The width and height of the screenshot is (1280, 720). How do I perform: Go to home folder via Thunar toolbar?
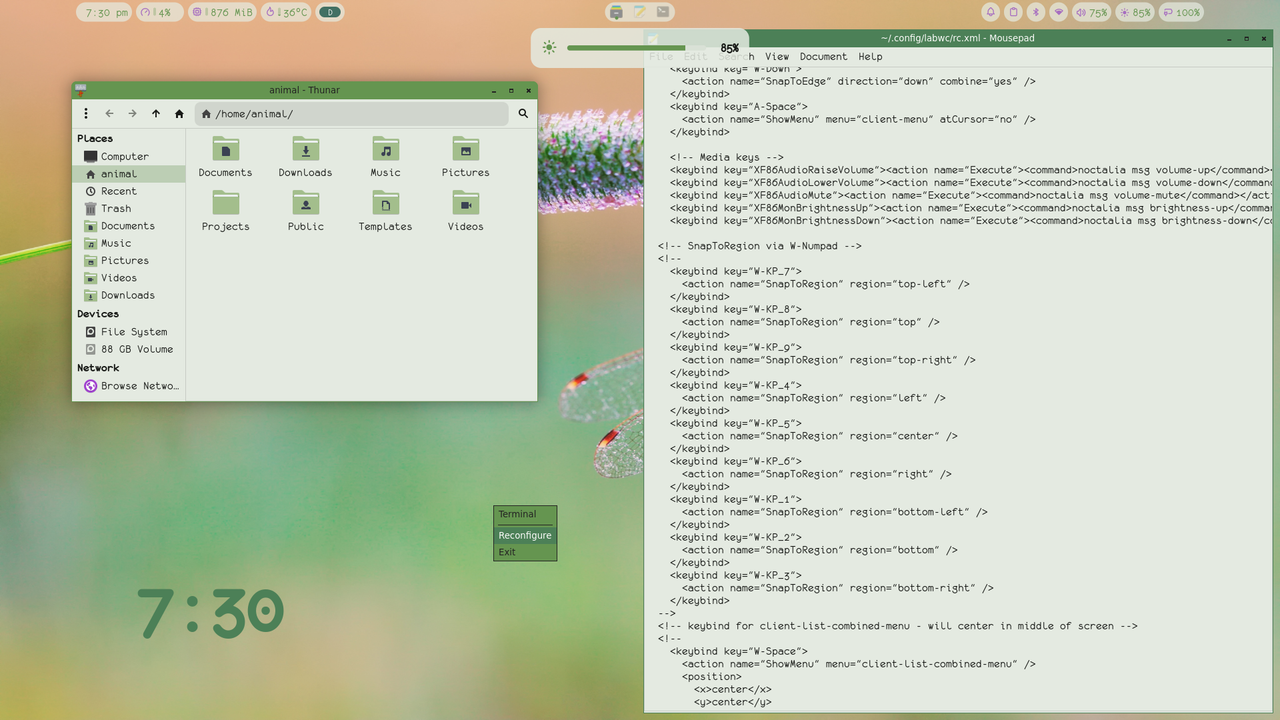pos(179,114)
